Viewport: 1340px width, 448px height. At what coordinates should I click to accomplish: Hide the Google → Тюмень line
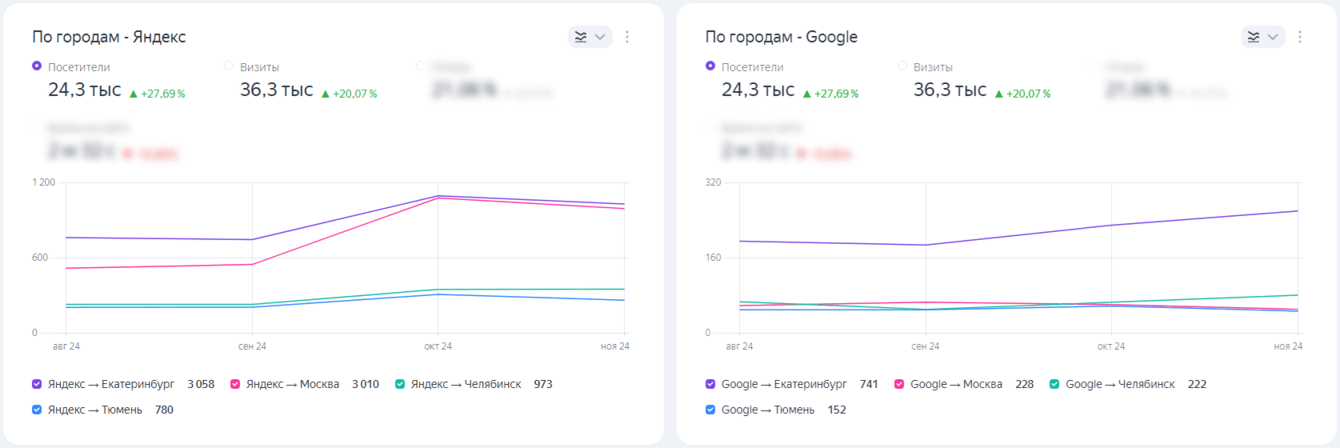point(710,410)
